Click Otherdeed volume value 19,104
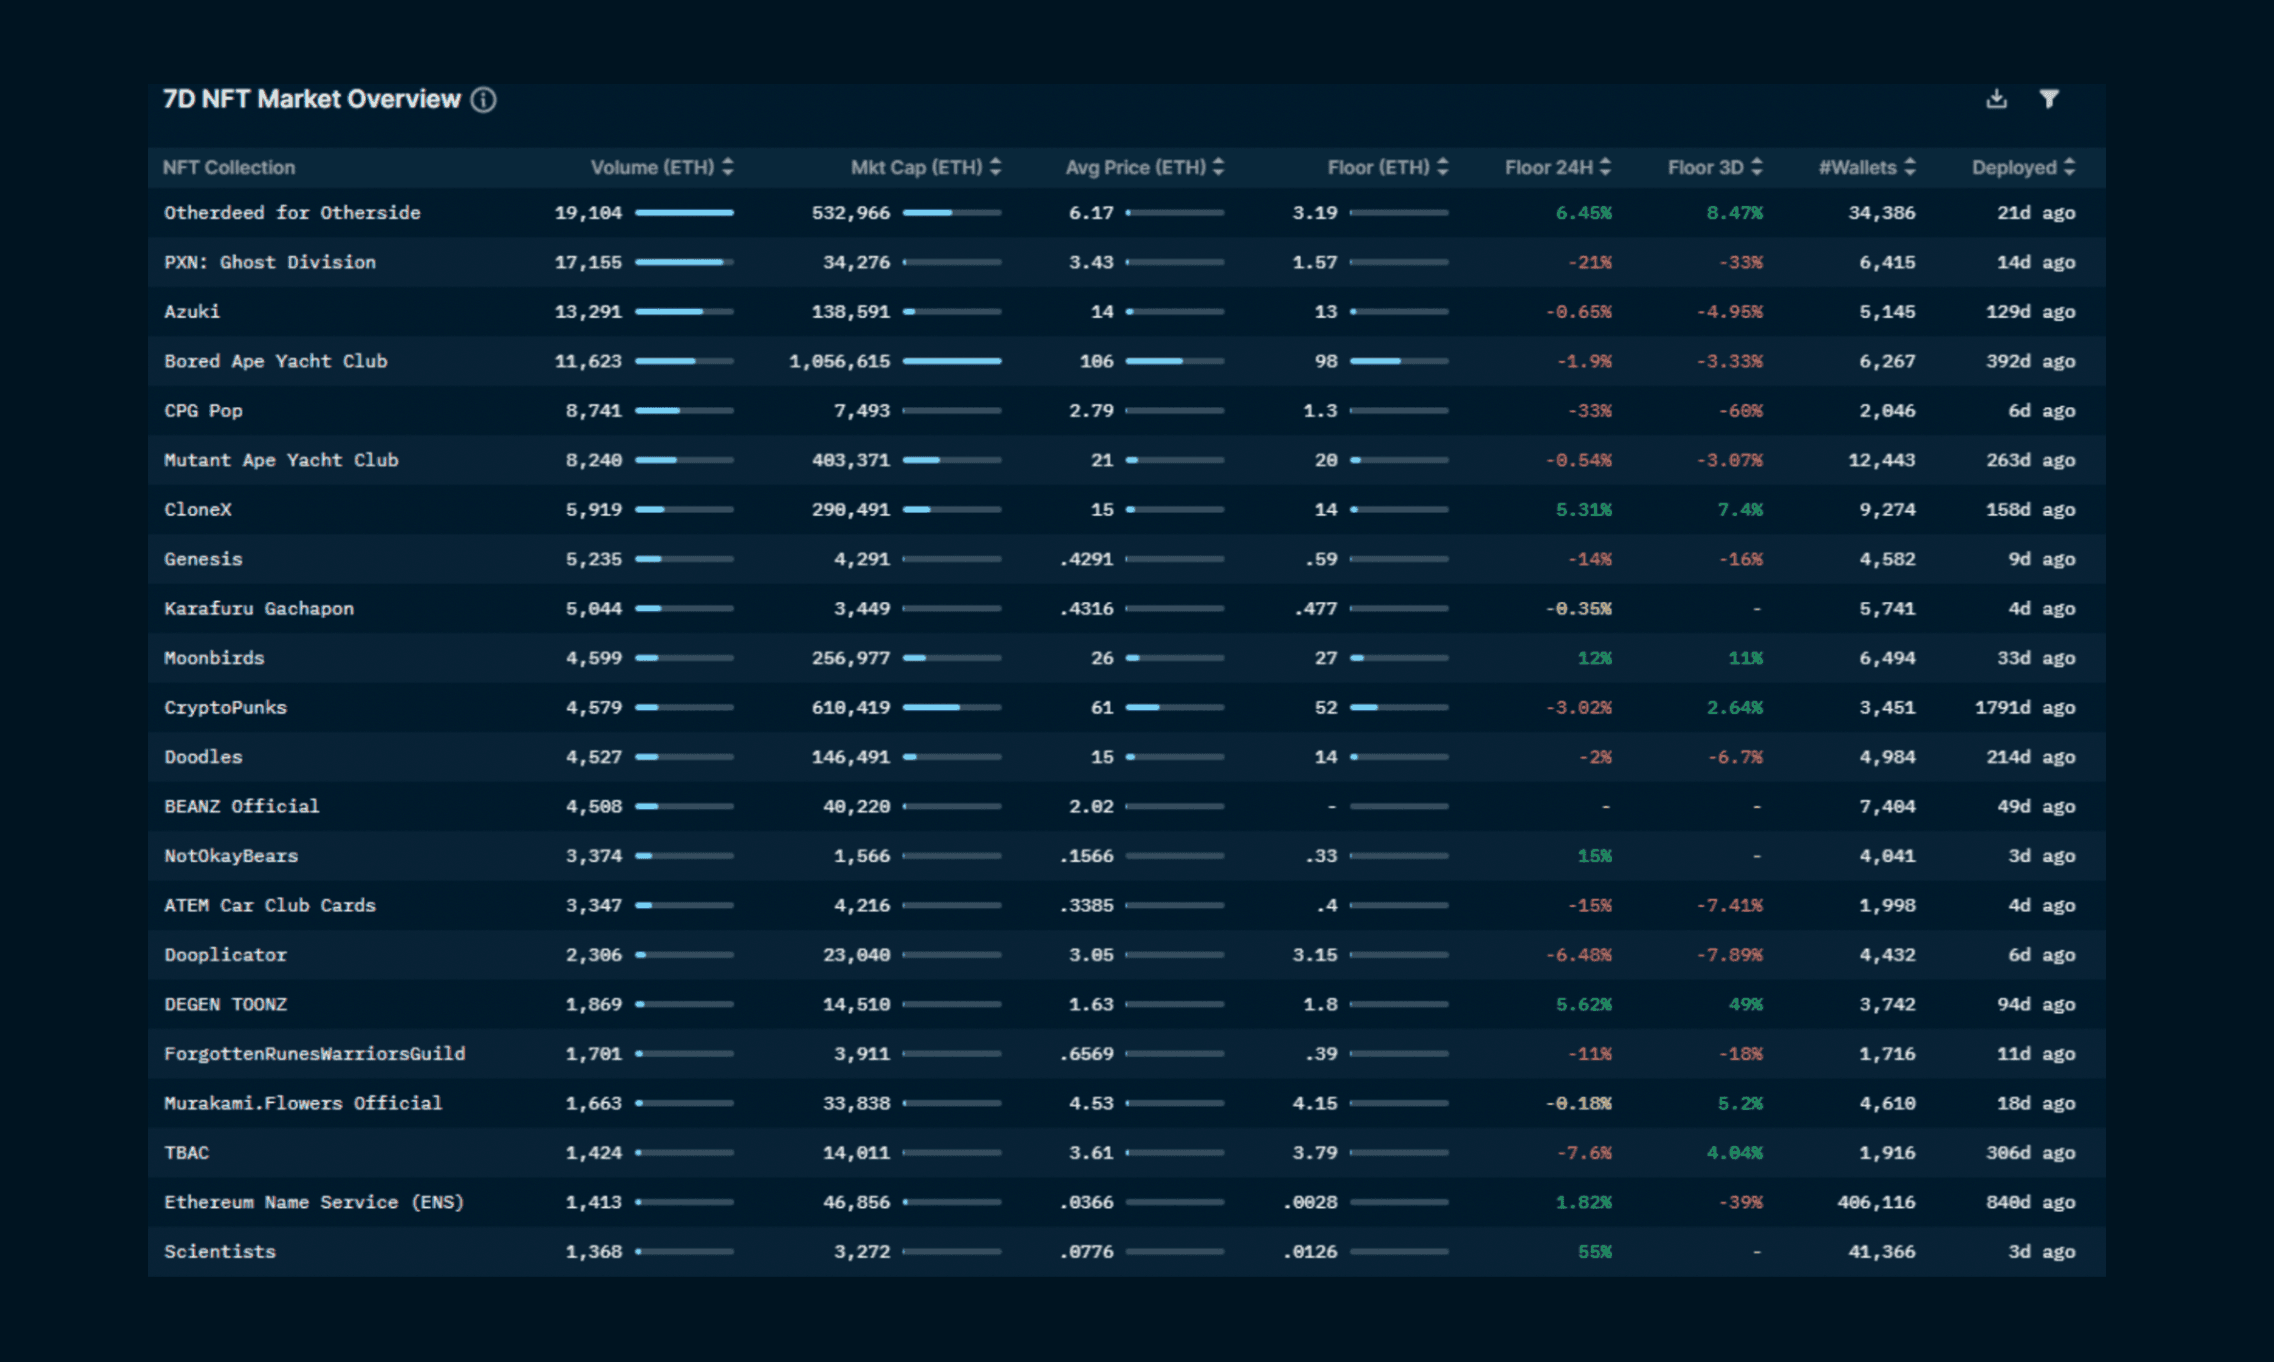 [588, 213]
